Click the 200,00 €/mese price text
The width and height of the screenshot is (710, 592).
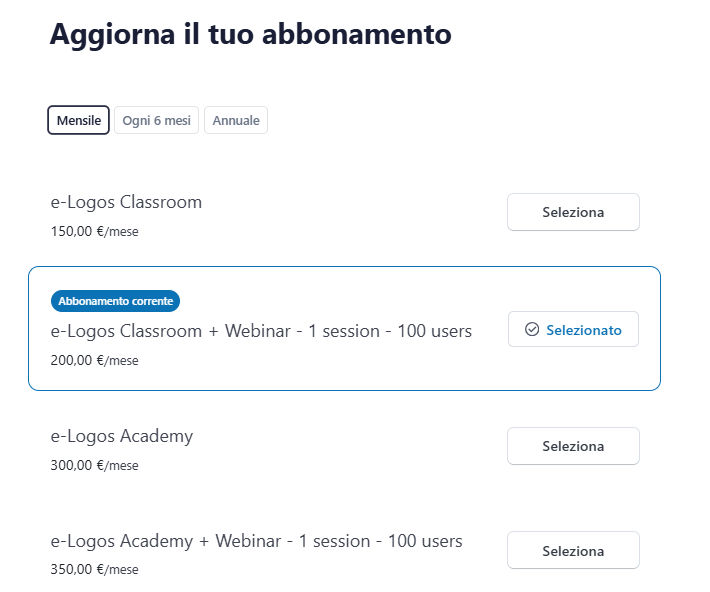(94, 360)
